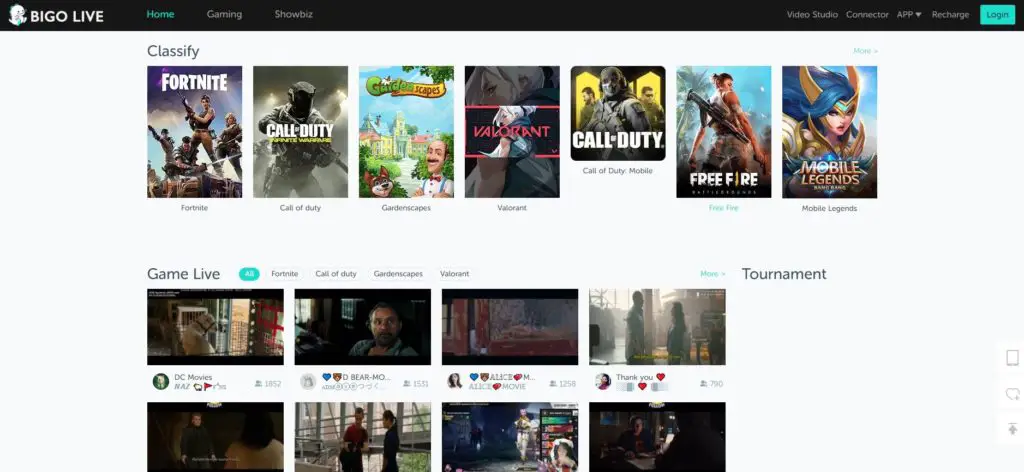Switch to the Gaming tab
The width and height of the screenshot is (1024, 472).
(x=224, y=14)
